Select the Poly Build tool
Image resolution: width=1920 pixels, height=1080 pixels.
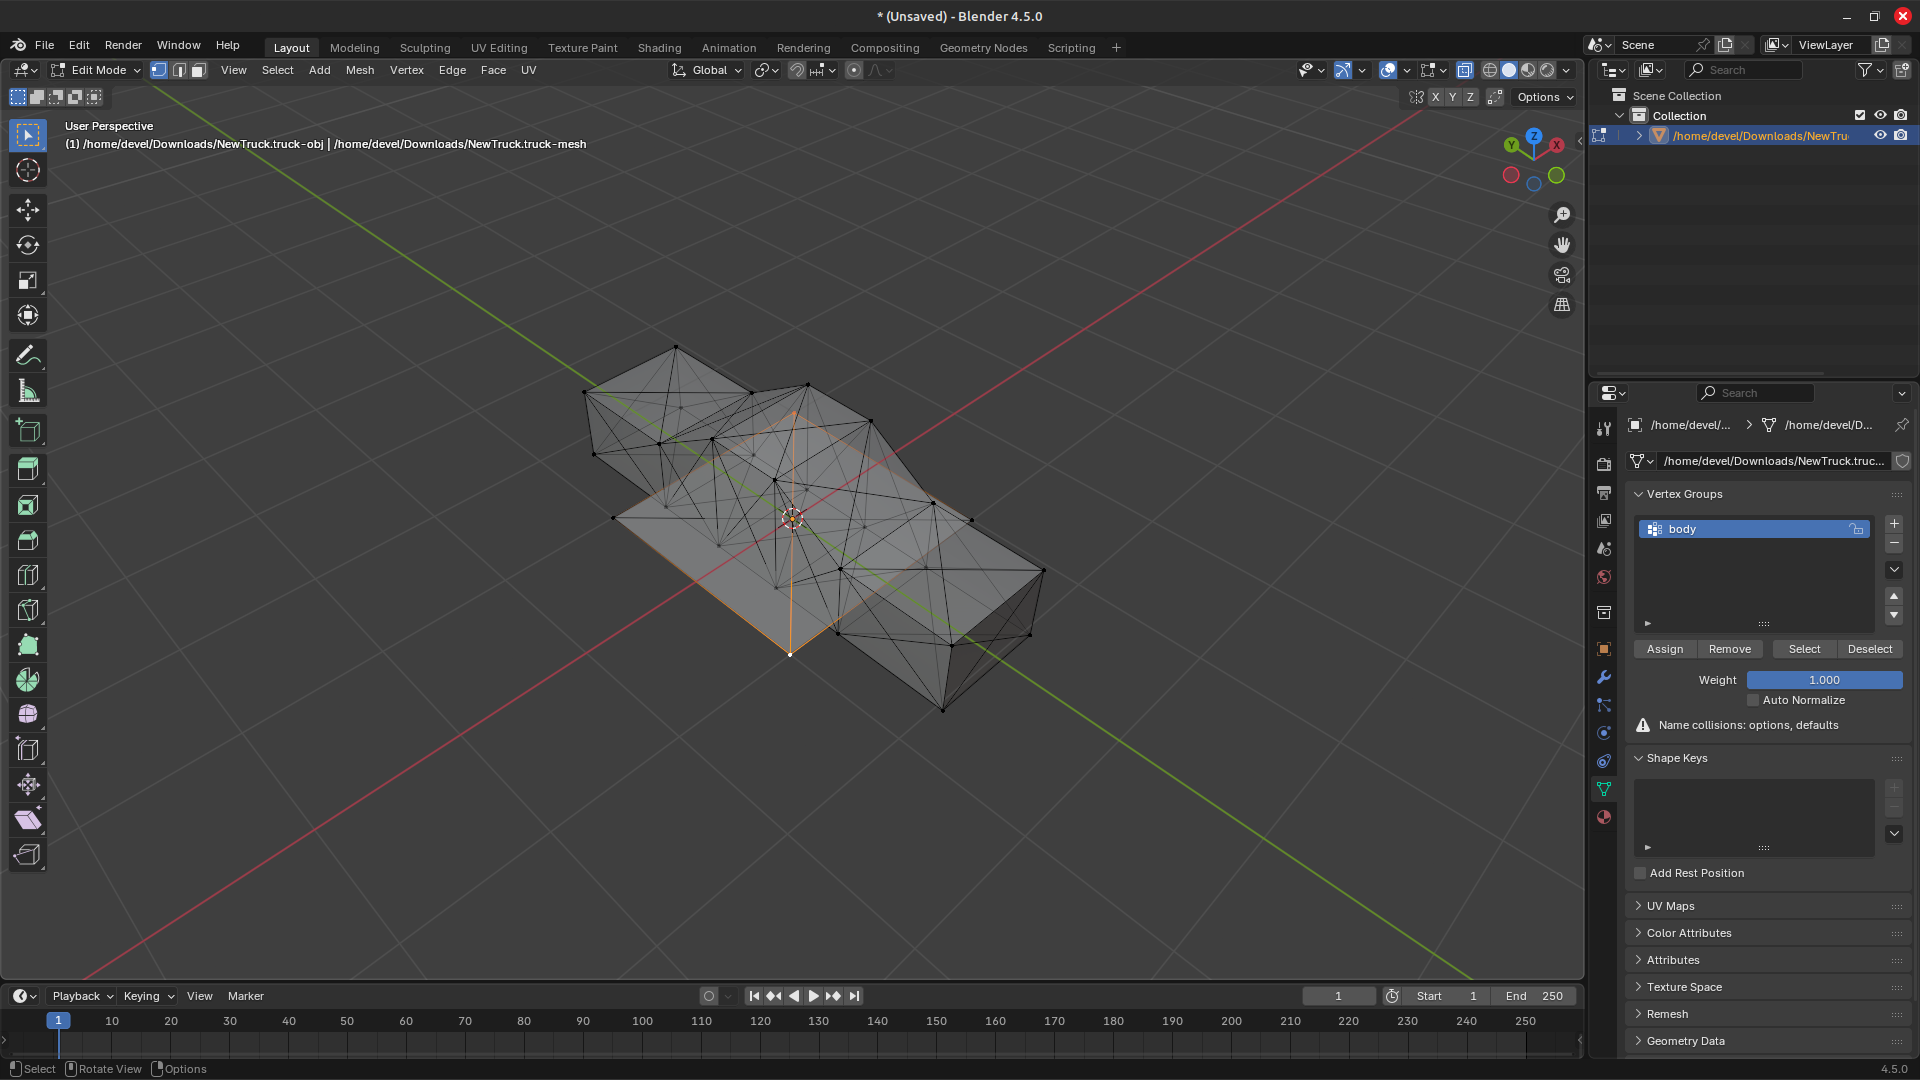28,645
